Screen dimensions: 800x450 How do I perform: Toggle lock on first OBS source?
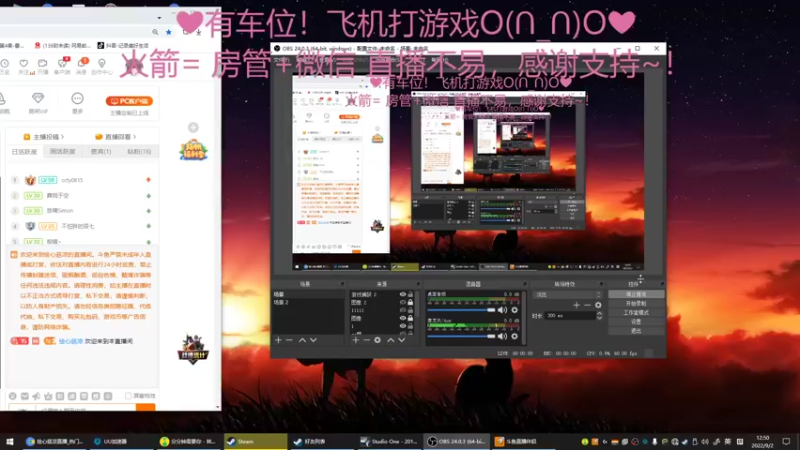[410, 294]
